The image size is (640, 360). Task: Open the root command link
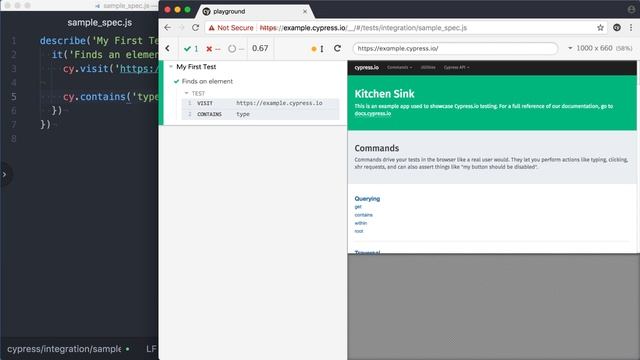click(x=359, y=231)
